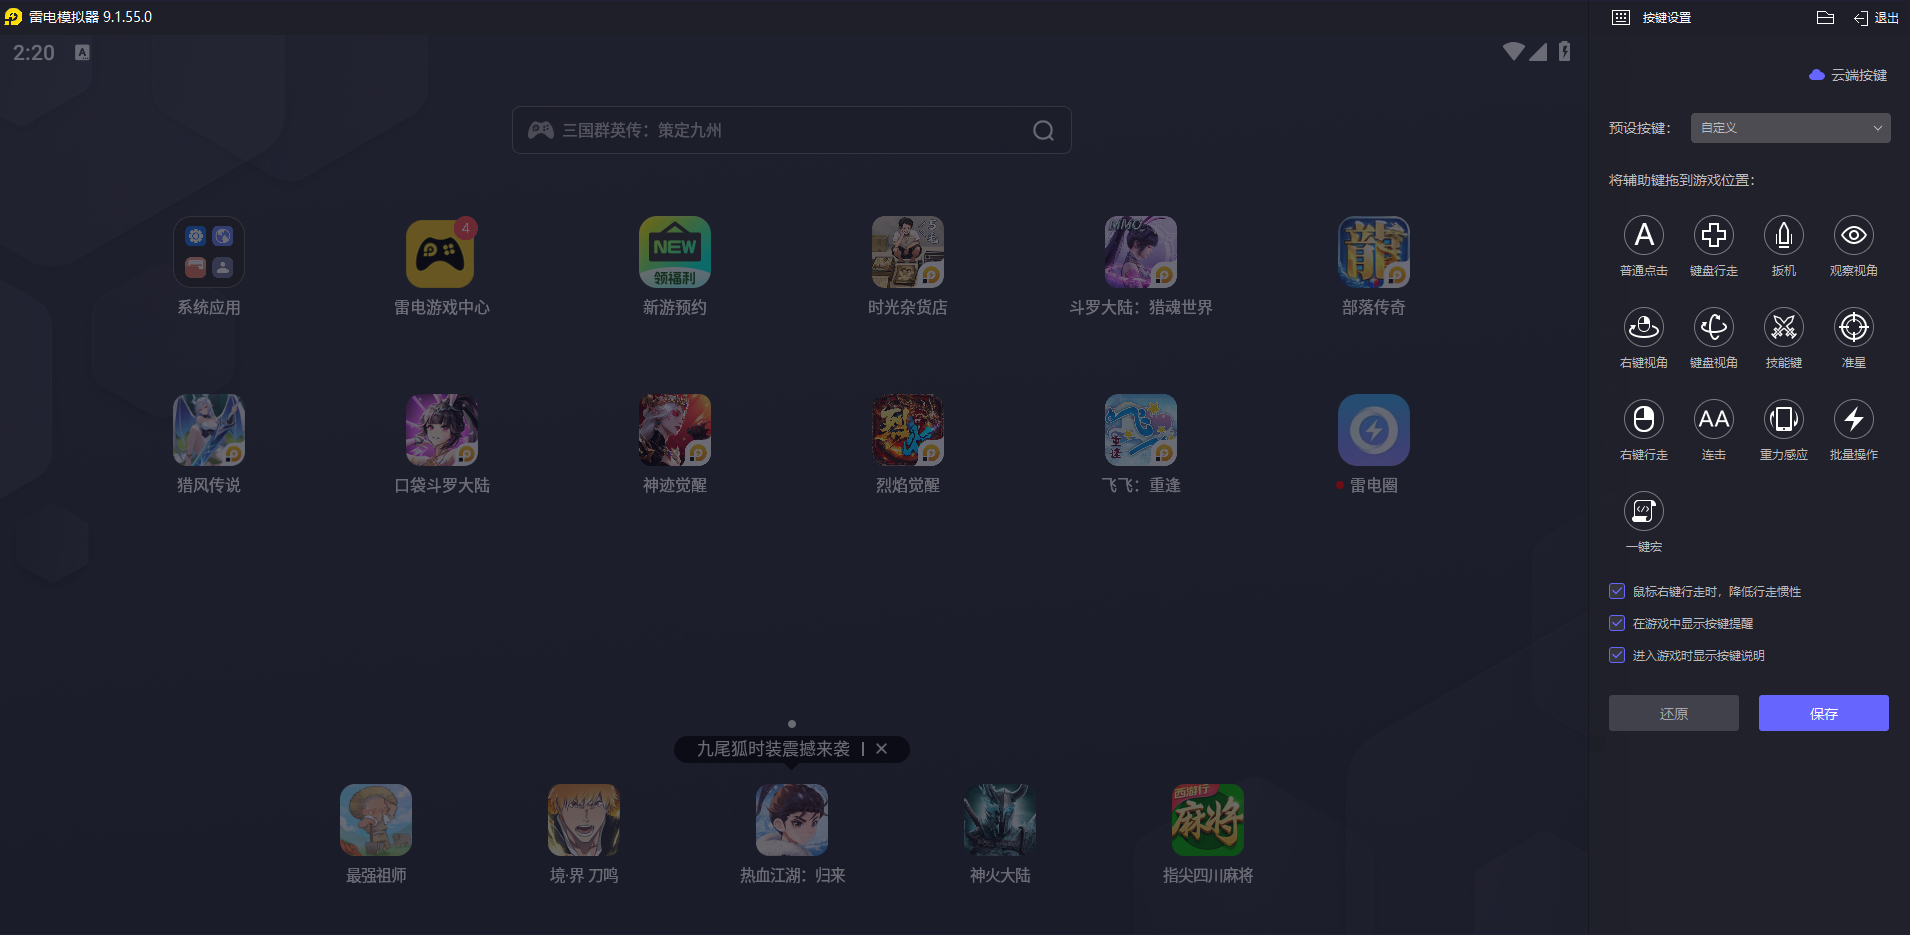Screen dimensions: 1910x935
Task: Toggle 鼠标右键行走时，降低行走惯性 checkbox
Action: (x=1617, y=591)
